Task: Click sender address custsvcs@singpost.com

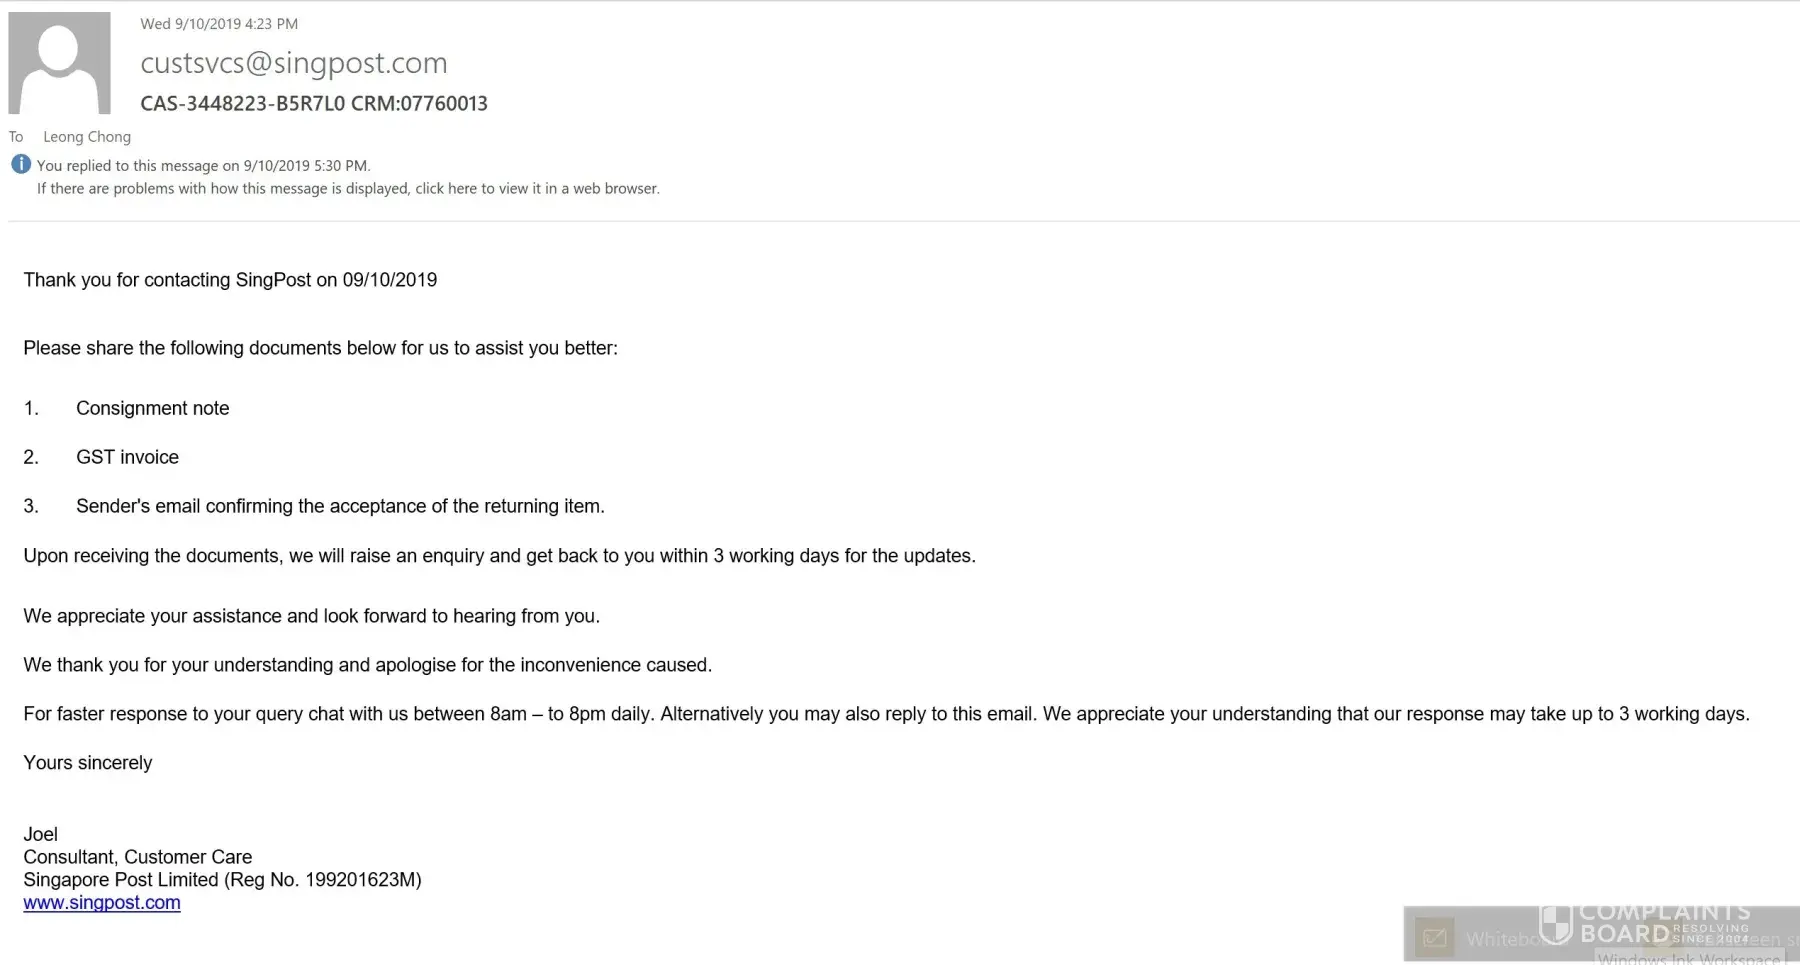Action: click(x=293, y=63)
